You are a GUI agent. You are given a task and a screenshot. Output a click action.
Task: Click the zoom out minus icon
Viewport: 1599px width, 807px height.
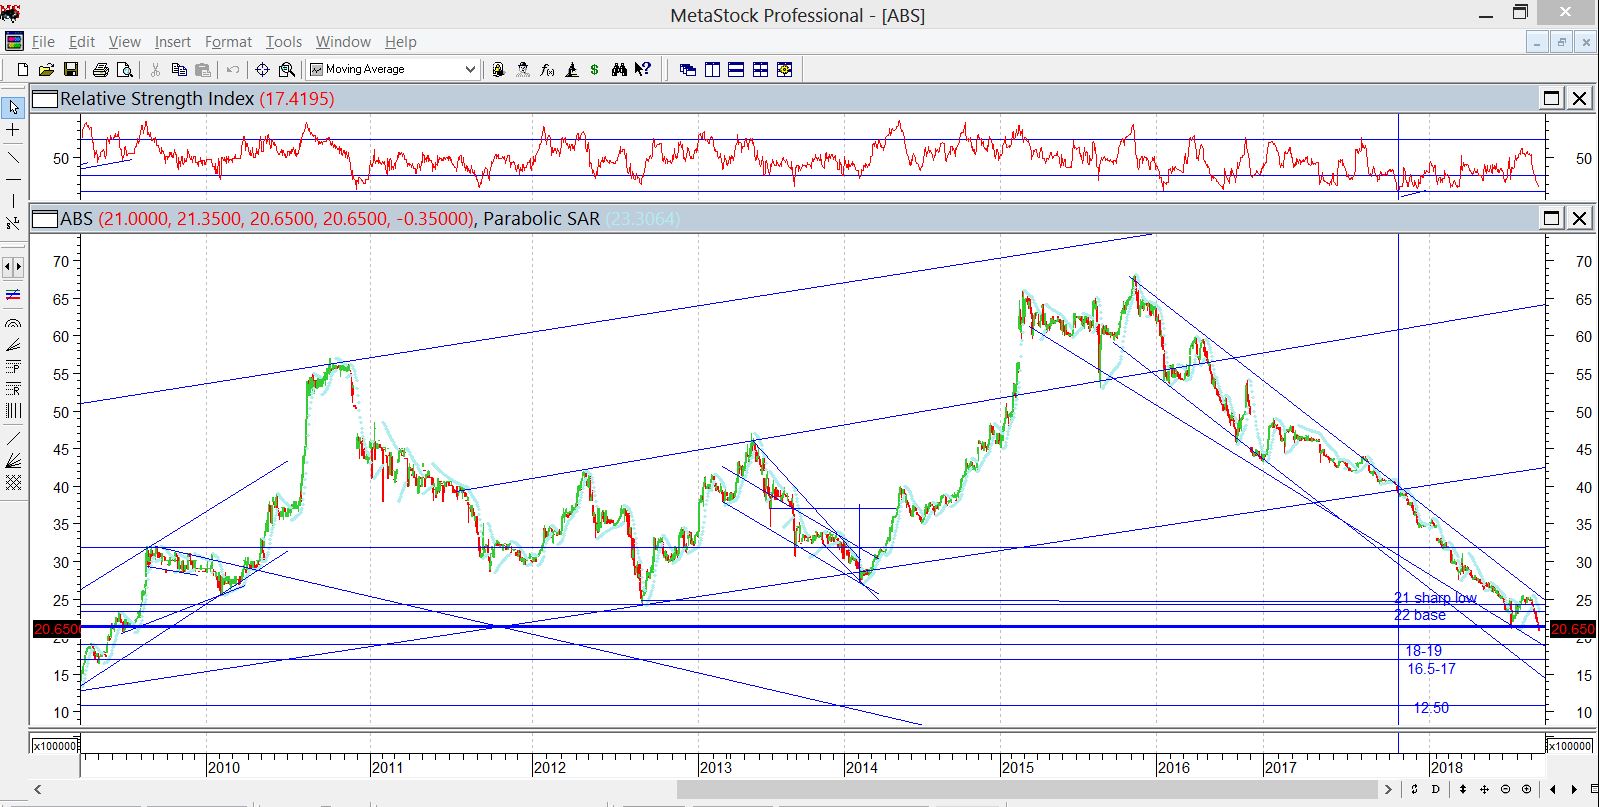[x=1506, y=790]
